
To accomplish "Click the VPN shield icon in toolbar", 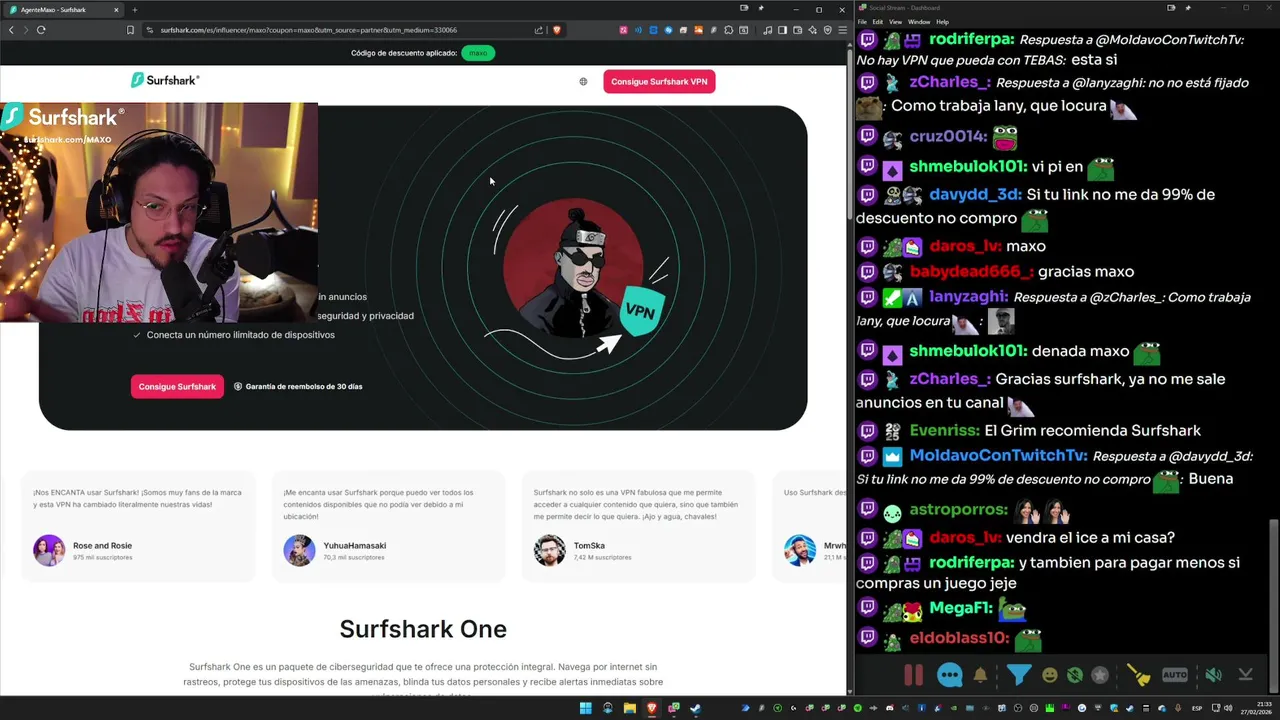I will pyautogui.click(x=828, y=30).
